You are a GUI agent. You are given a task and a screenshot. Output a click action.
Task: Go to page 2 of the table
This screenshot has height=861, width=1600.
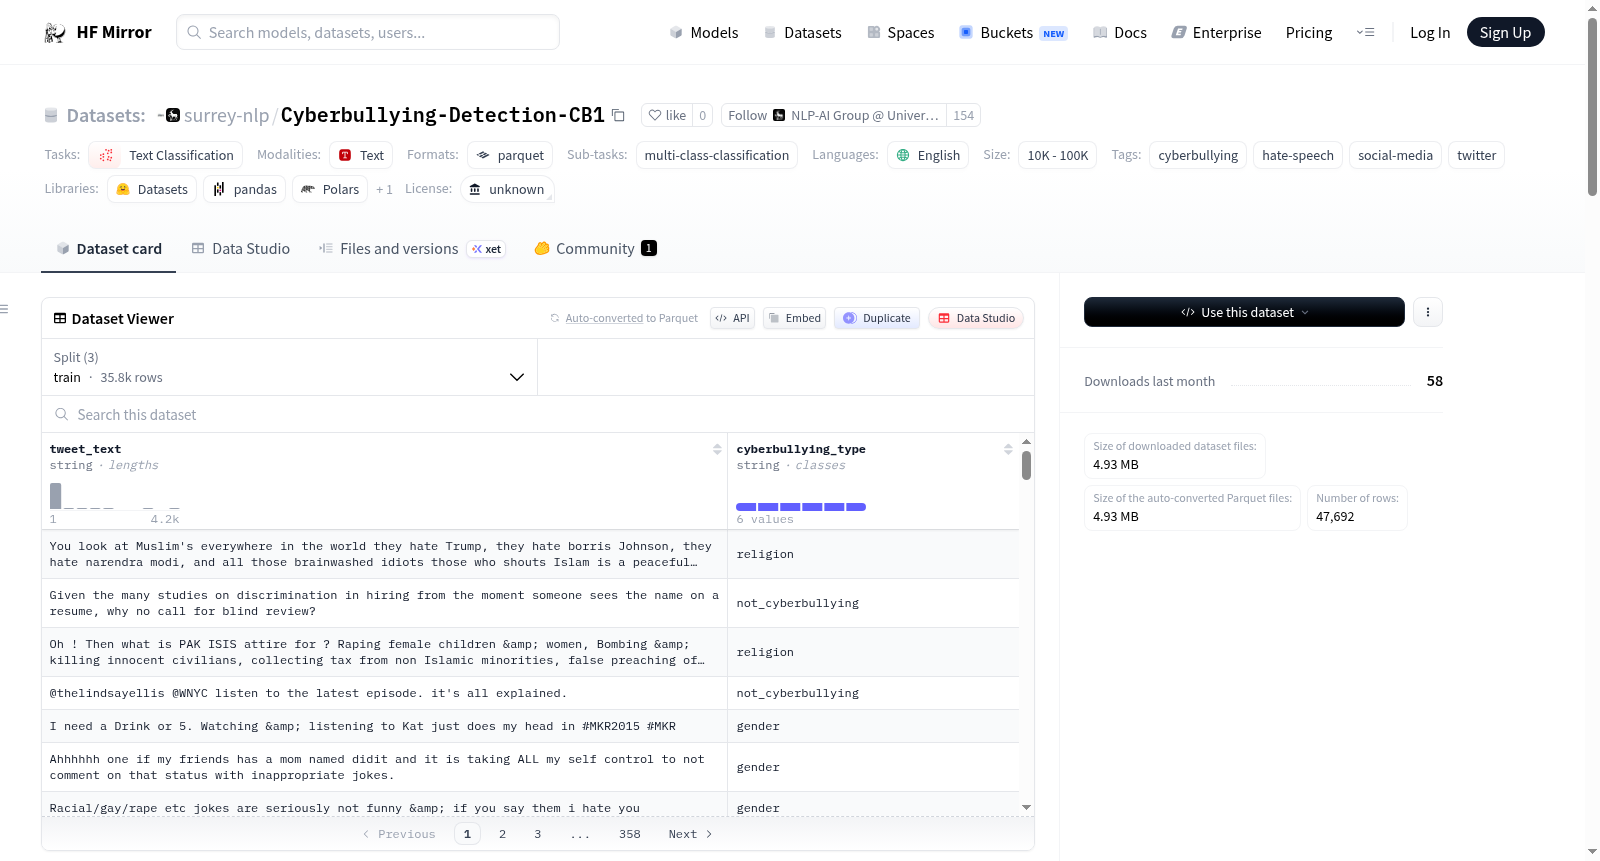pos(502,834)
